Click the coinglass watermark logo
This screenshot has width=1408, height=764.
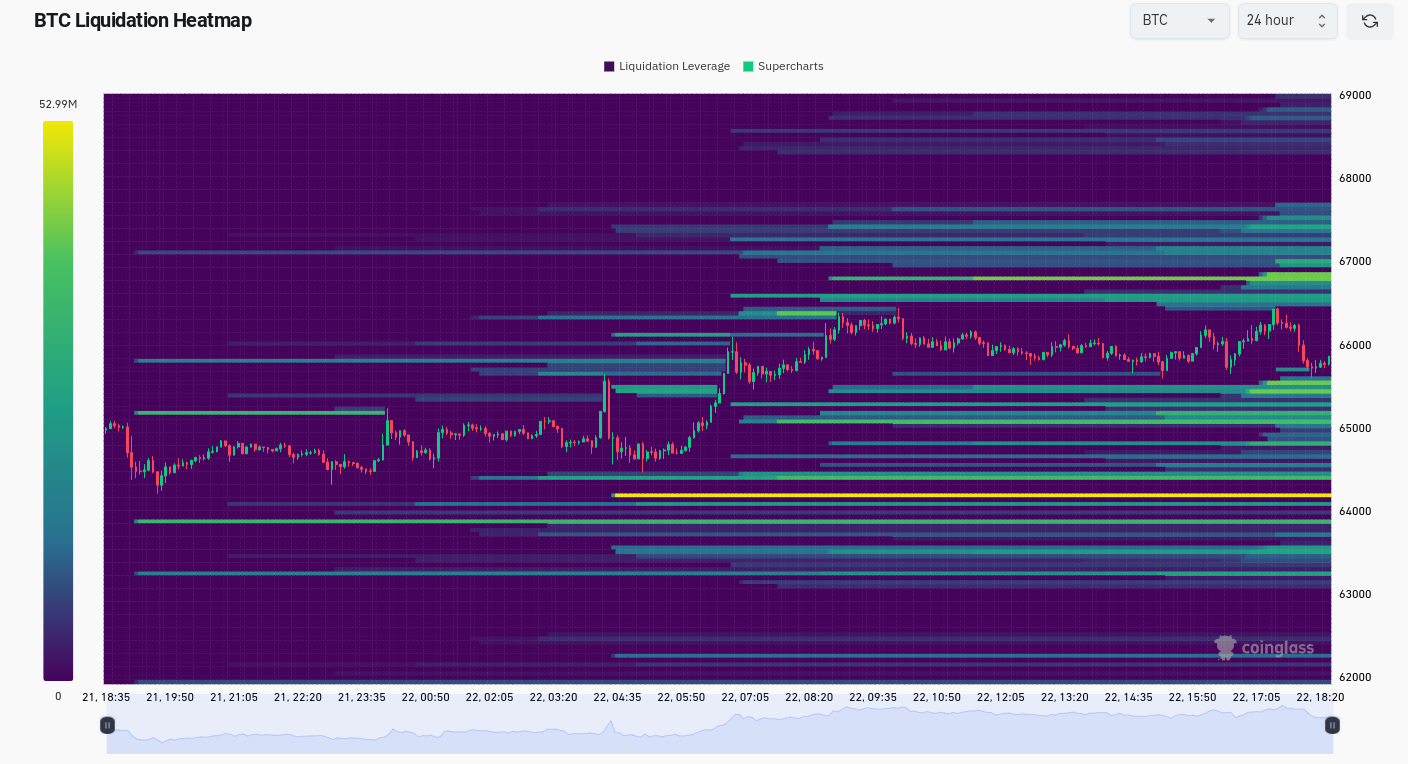point(1264,648)
